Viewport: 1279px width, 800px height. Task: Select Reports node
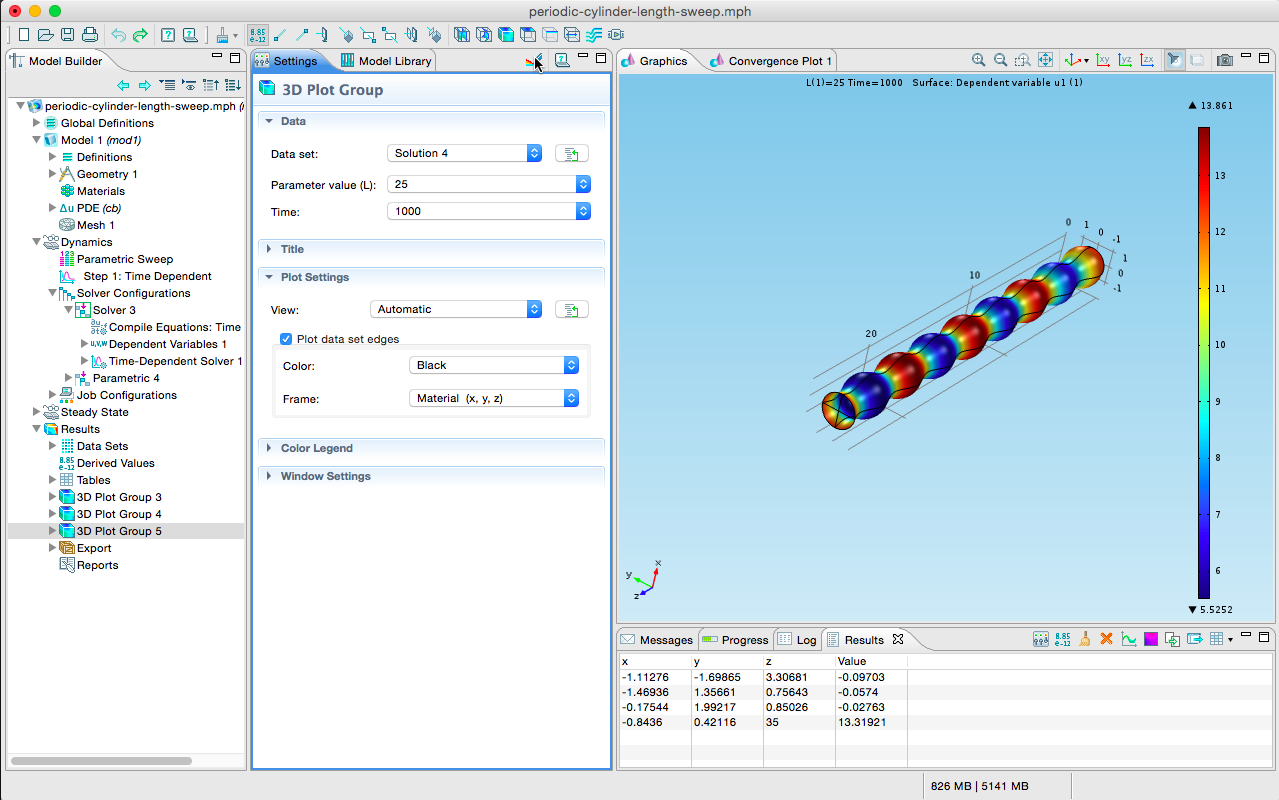[97, 565]
